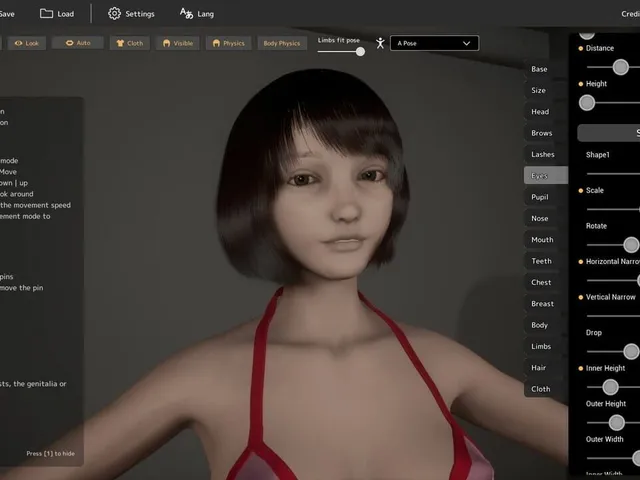Click the Inner Height slider handle

pyautogui.click(x=610, y=387)
